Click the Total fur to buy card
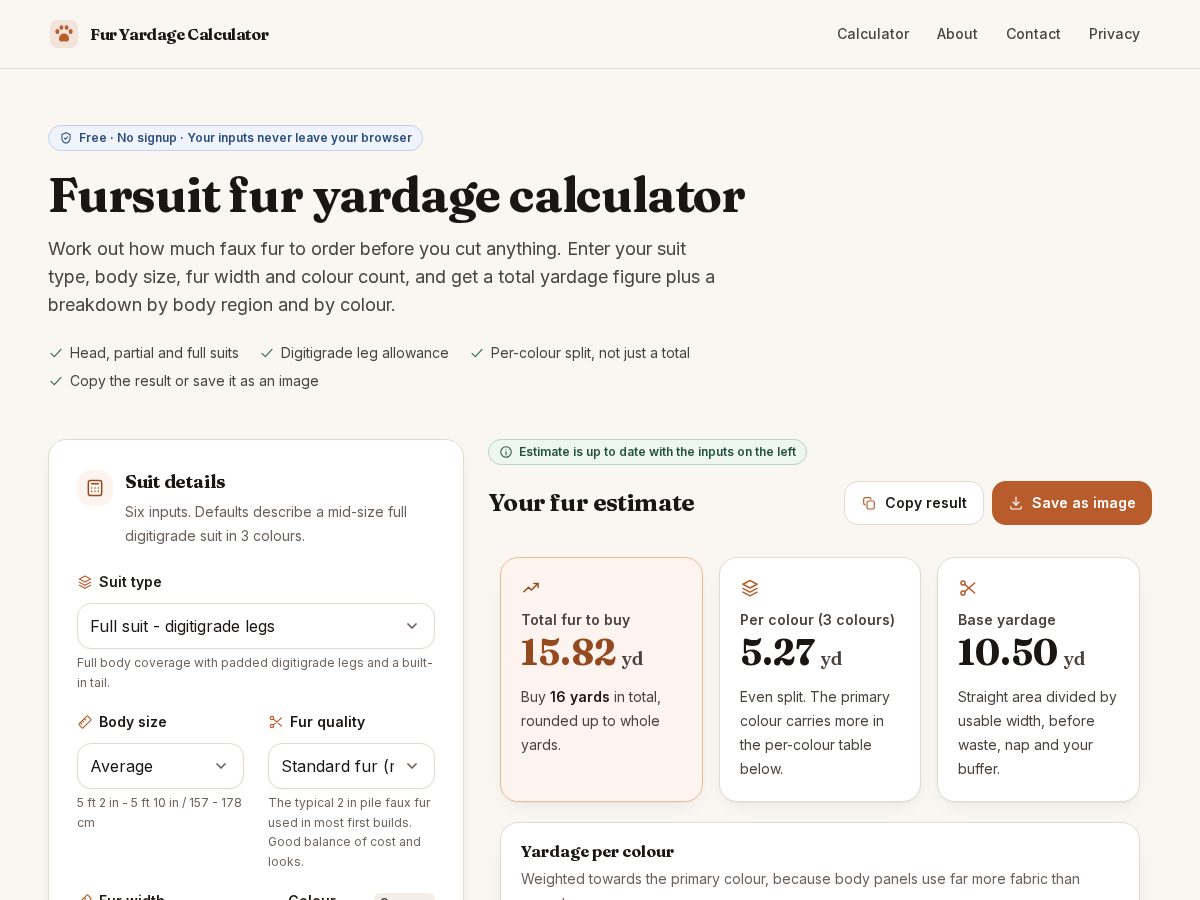The height and width of the screenshot is (900, 1200). click(x=601, y=679)
